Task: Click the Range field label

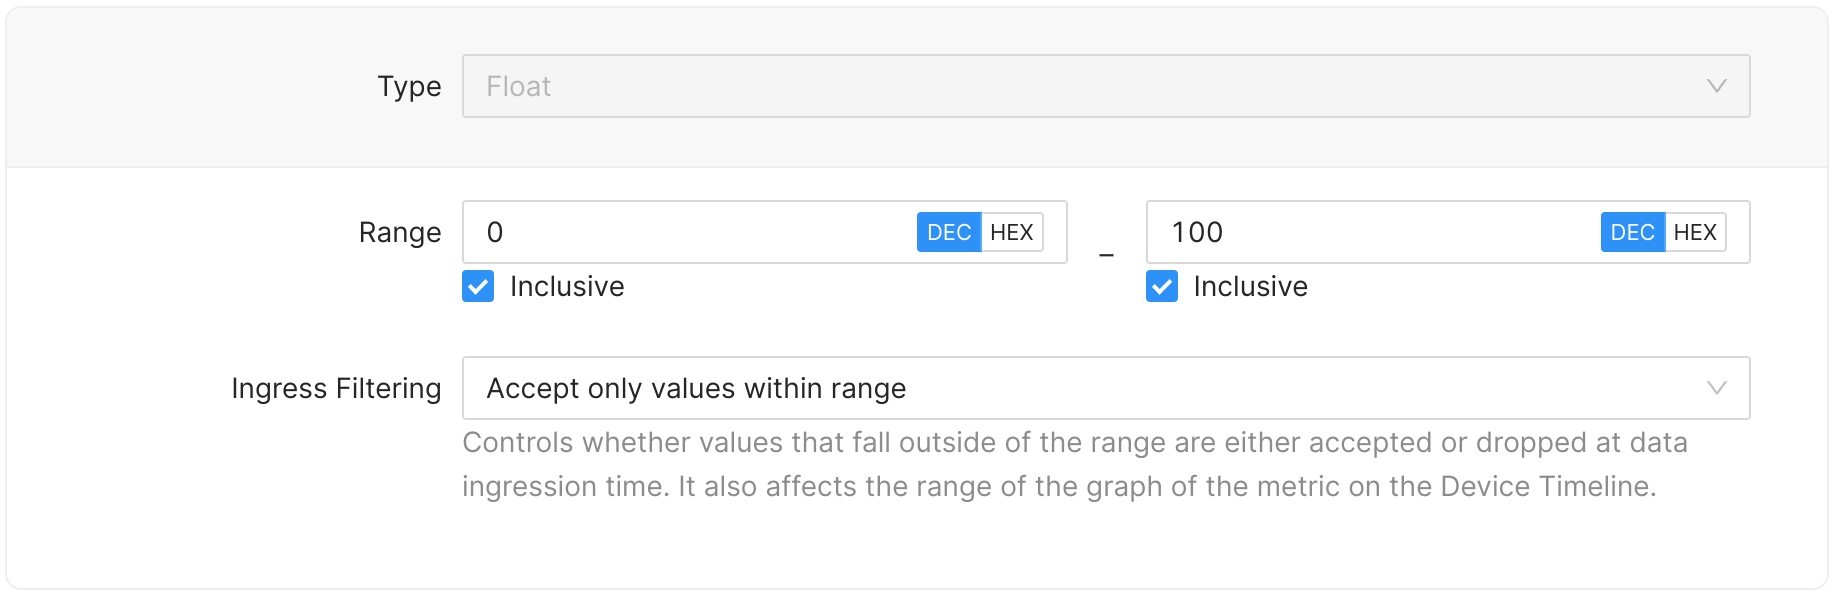Action: tap(400, 232)
